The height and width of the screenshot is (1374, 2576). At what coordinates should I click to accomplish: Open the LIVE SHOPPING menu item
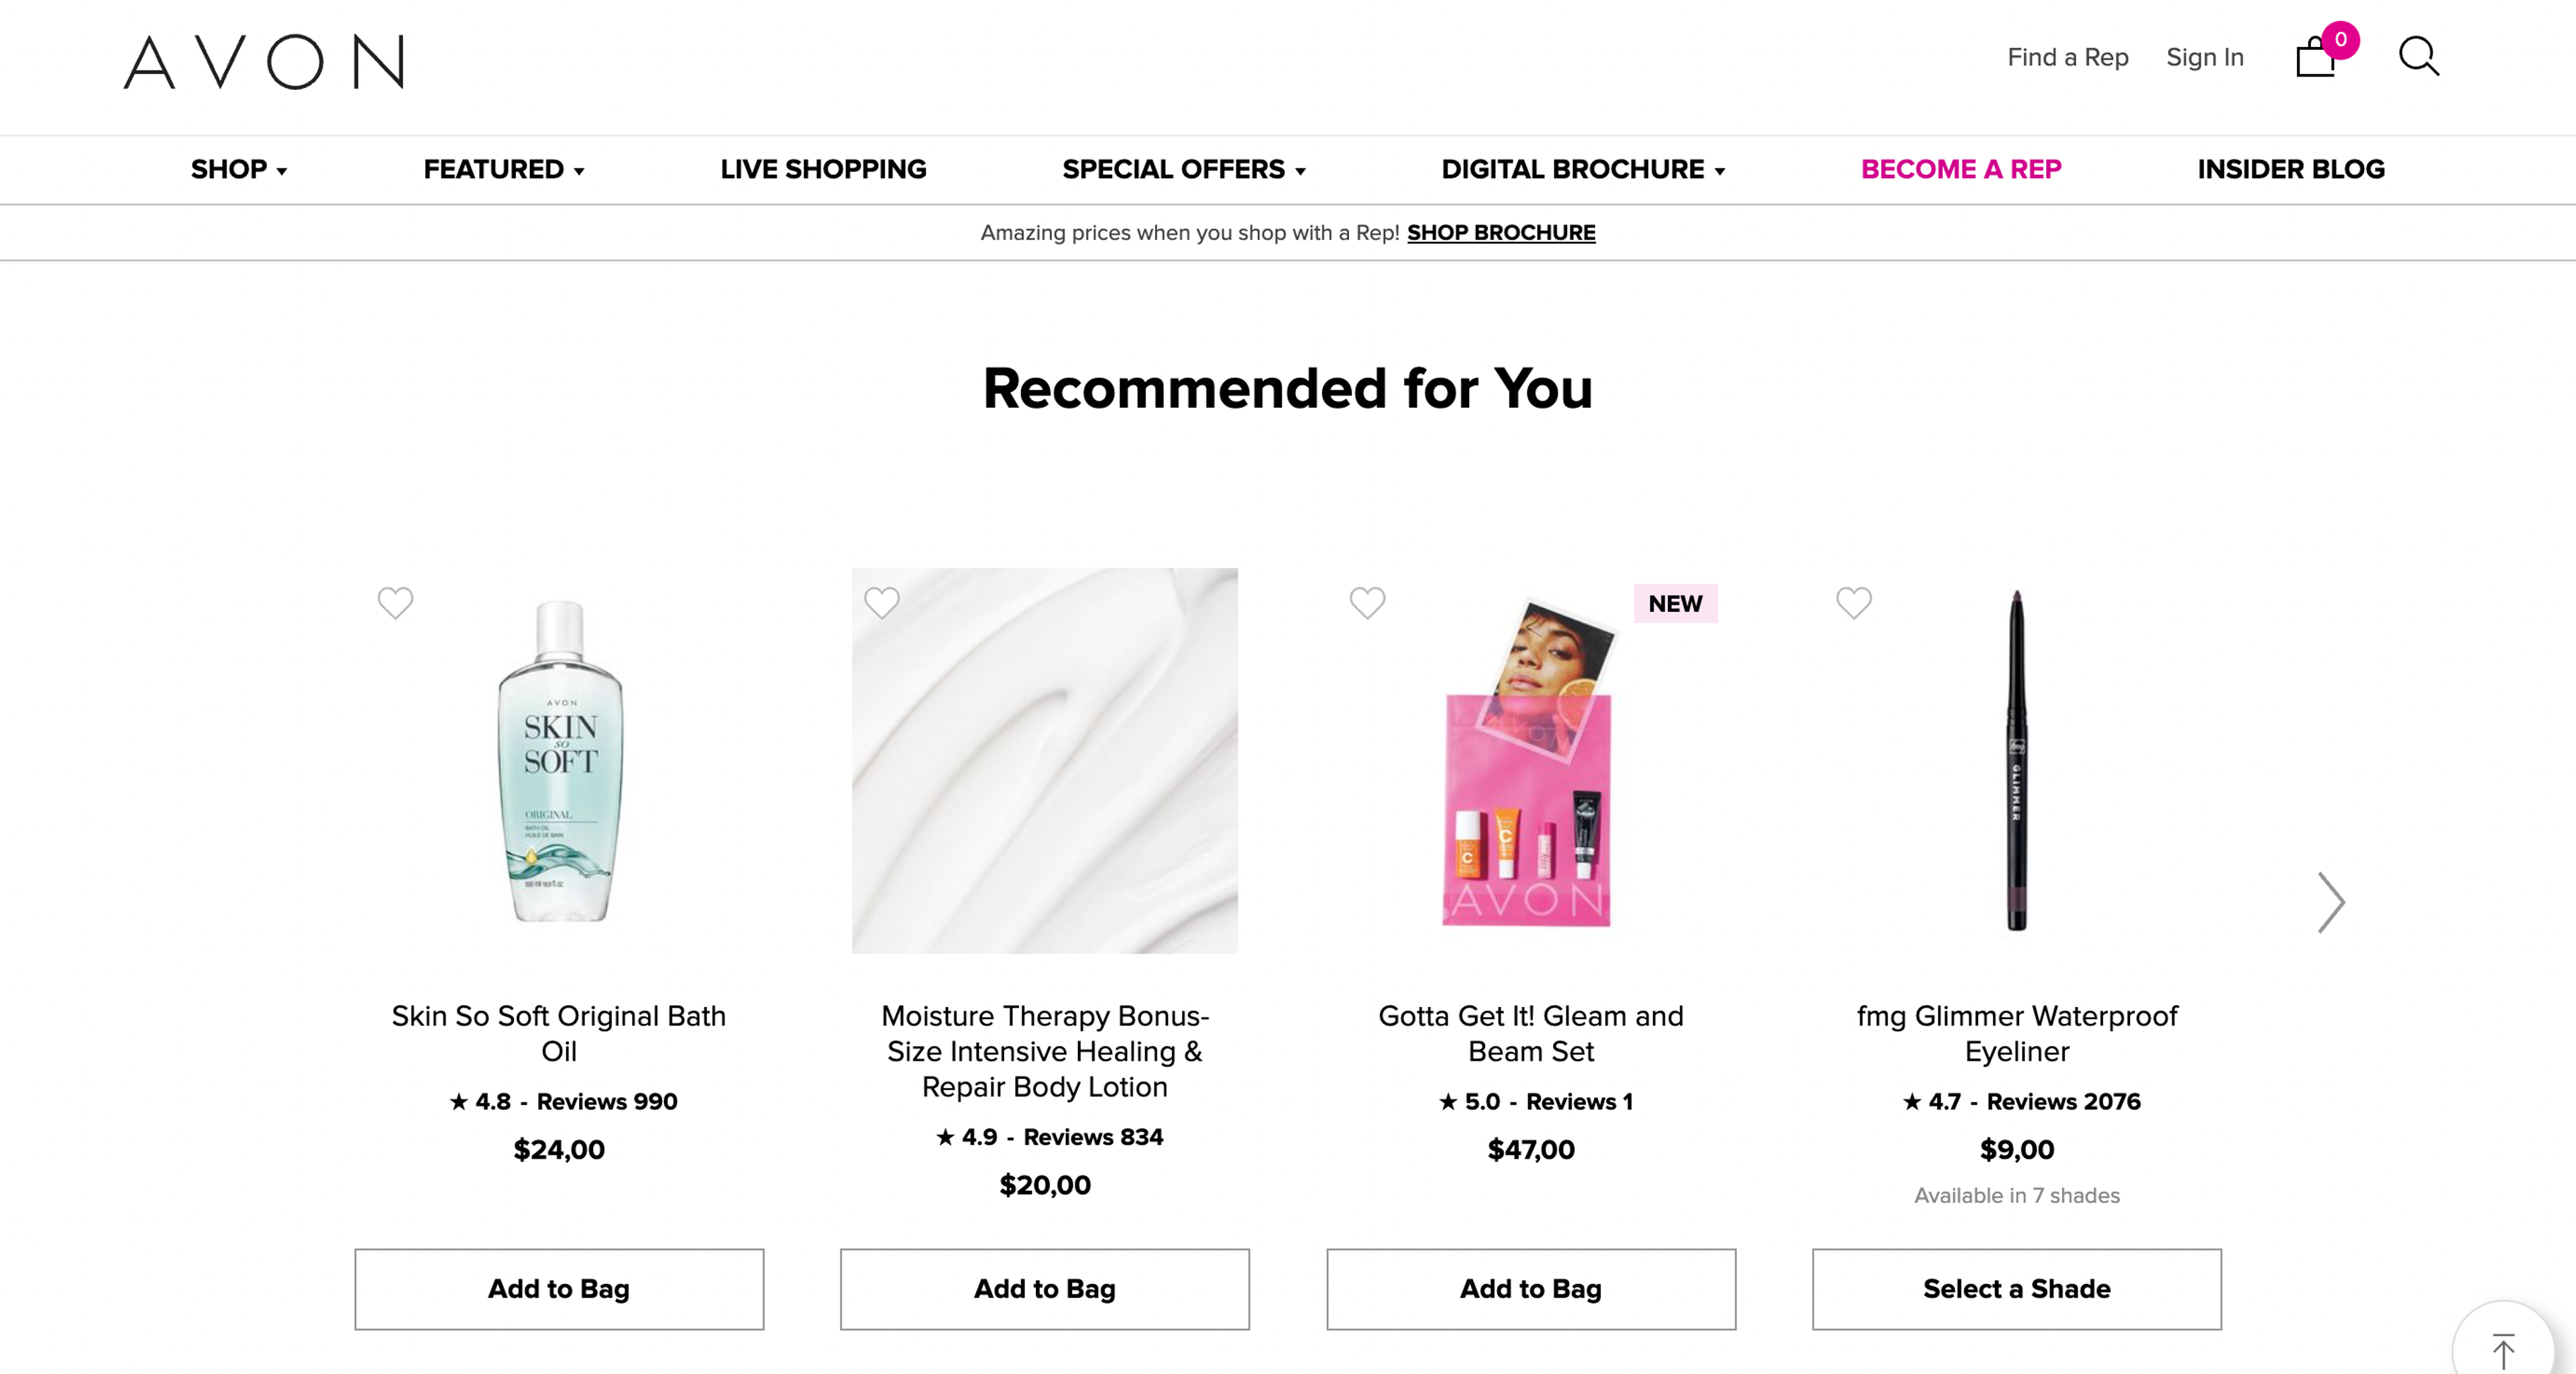pyautogui.click(x=823, y=169)
